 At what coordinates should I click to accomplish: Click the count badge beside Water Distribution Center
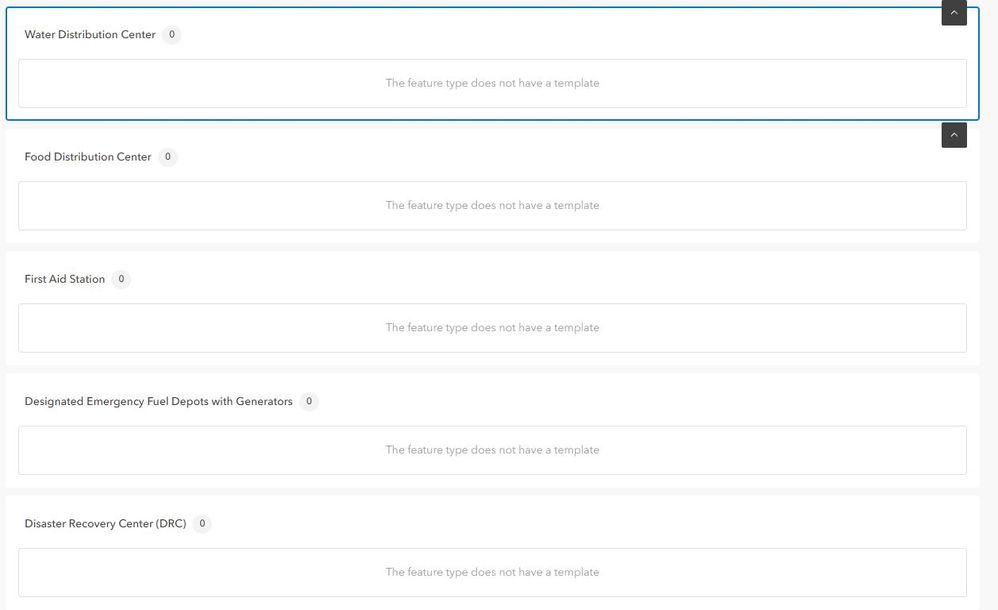172,35
